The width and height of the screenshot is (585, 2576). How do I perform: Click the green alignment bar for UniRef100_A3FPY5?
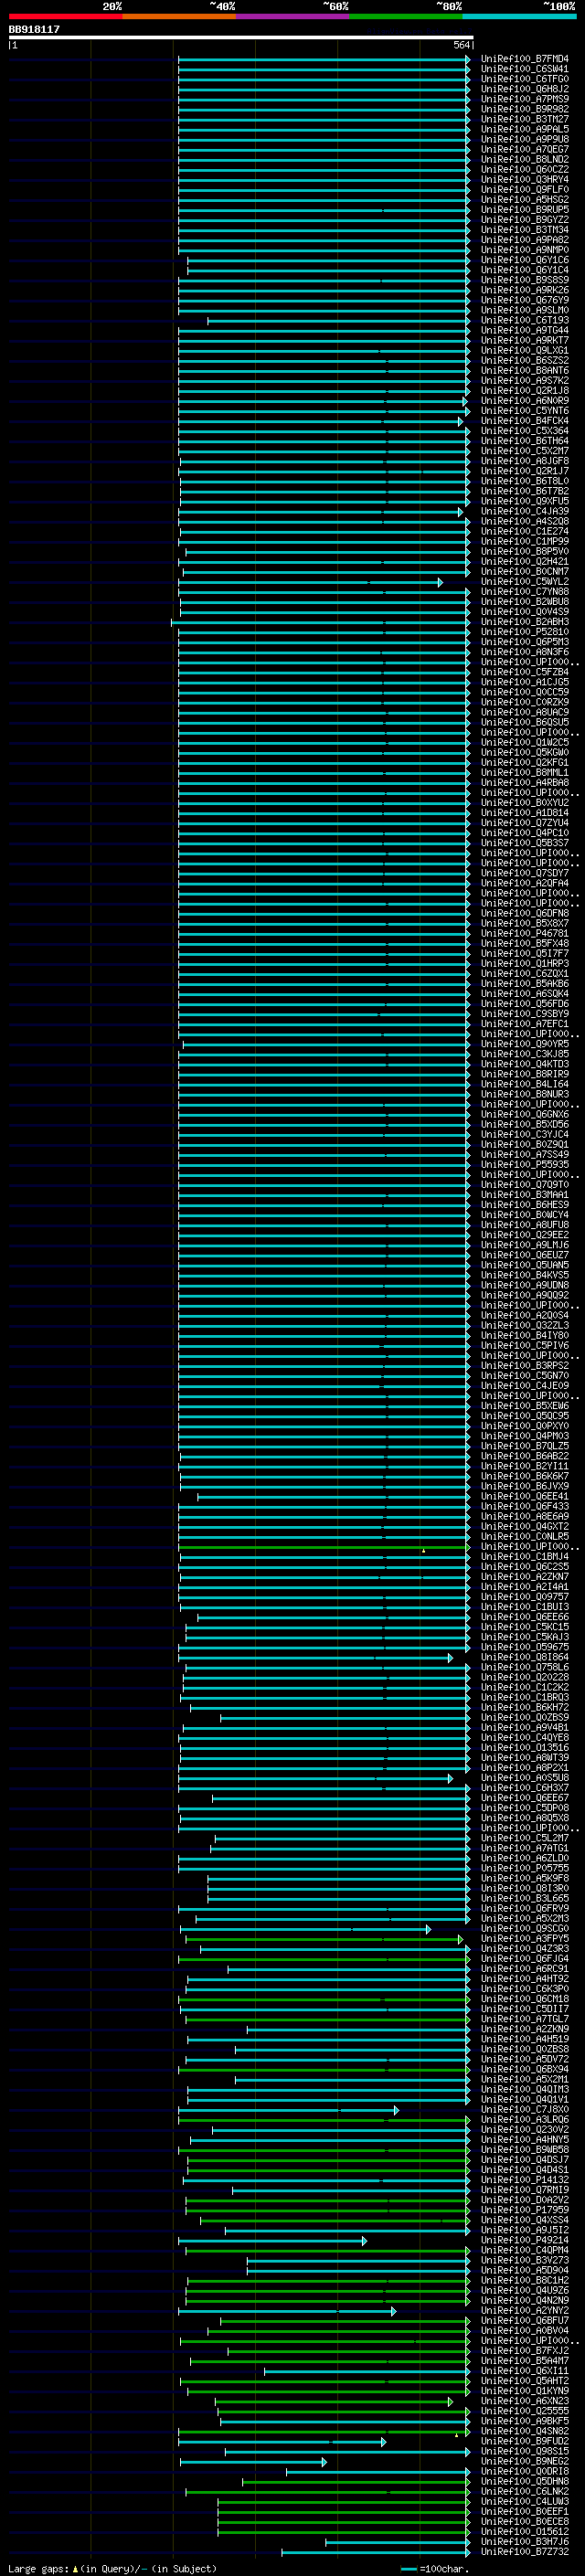click(x=324, y=1939)
